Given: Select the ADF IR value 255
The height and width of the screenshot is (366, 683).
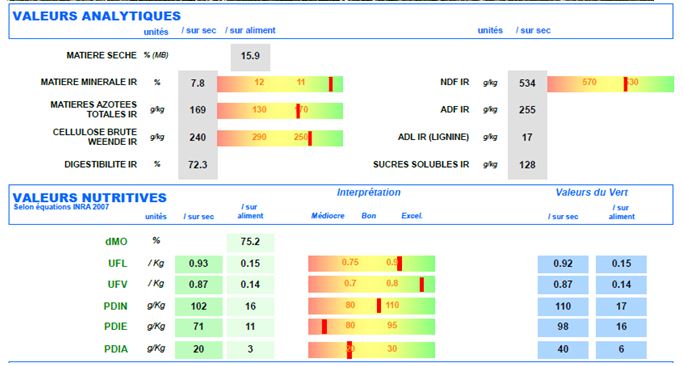Looking at the screenshot, I should point(527,110).
